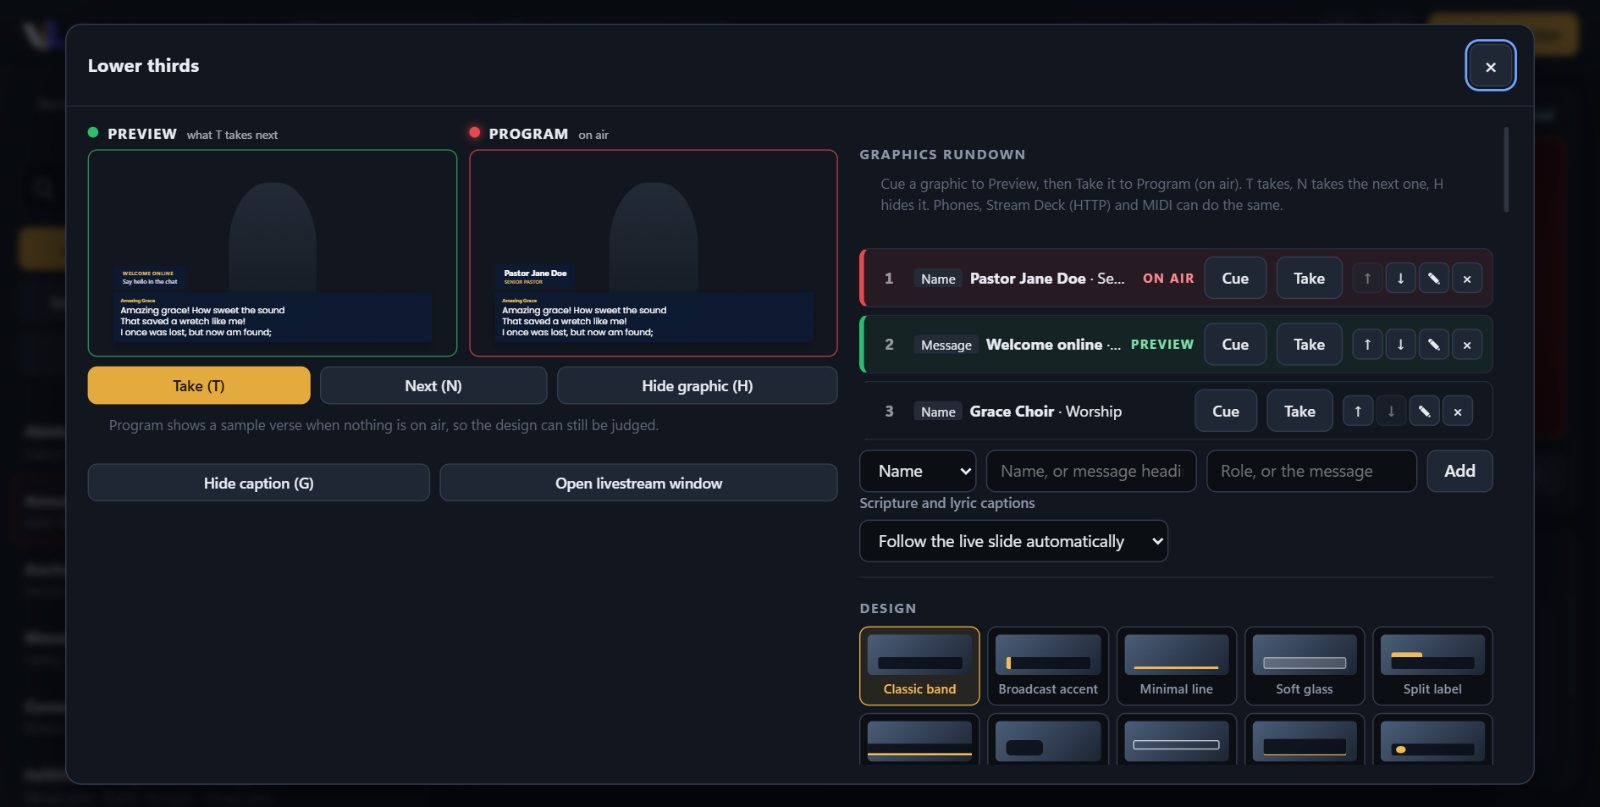Viewport: 1600px width, 807px height.
Task: Cue the Pastor Jane Doe graphic
Action: 1235,279
